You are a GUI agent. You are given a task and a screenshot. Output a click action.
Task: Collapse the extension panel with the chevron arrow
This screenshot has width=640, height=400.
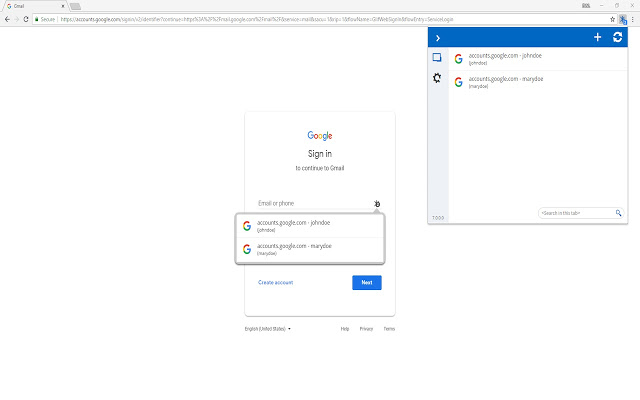click(x=438, y=38)
